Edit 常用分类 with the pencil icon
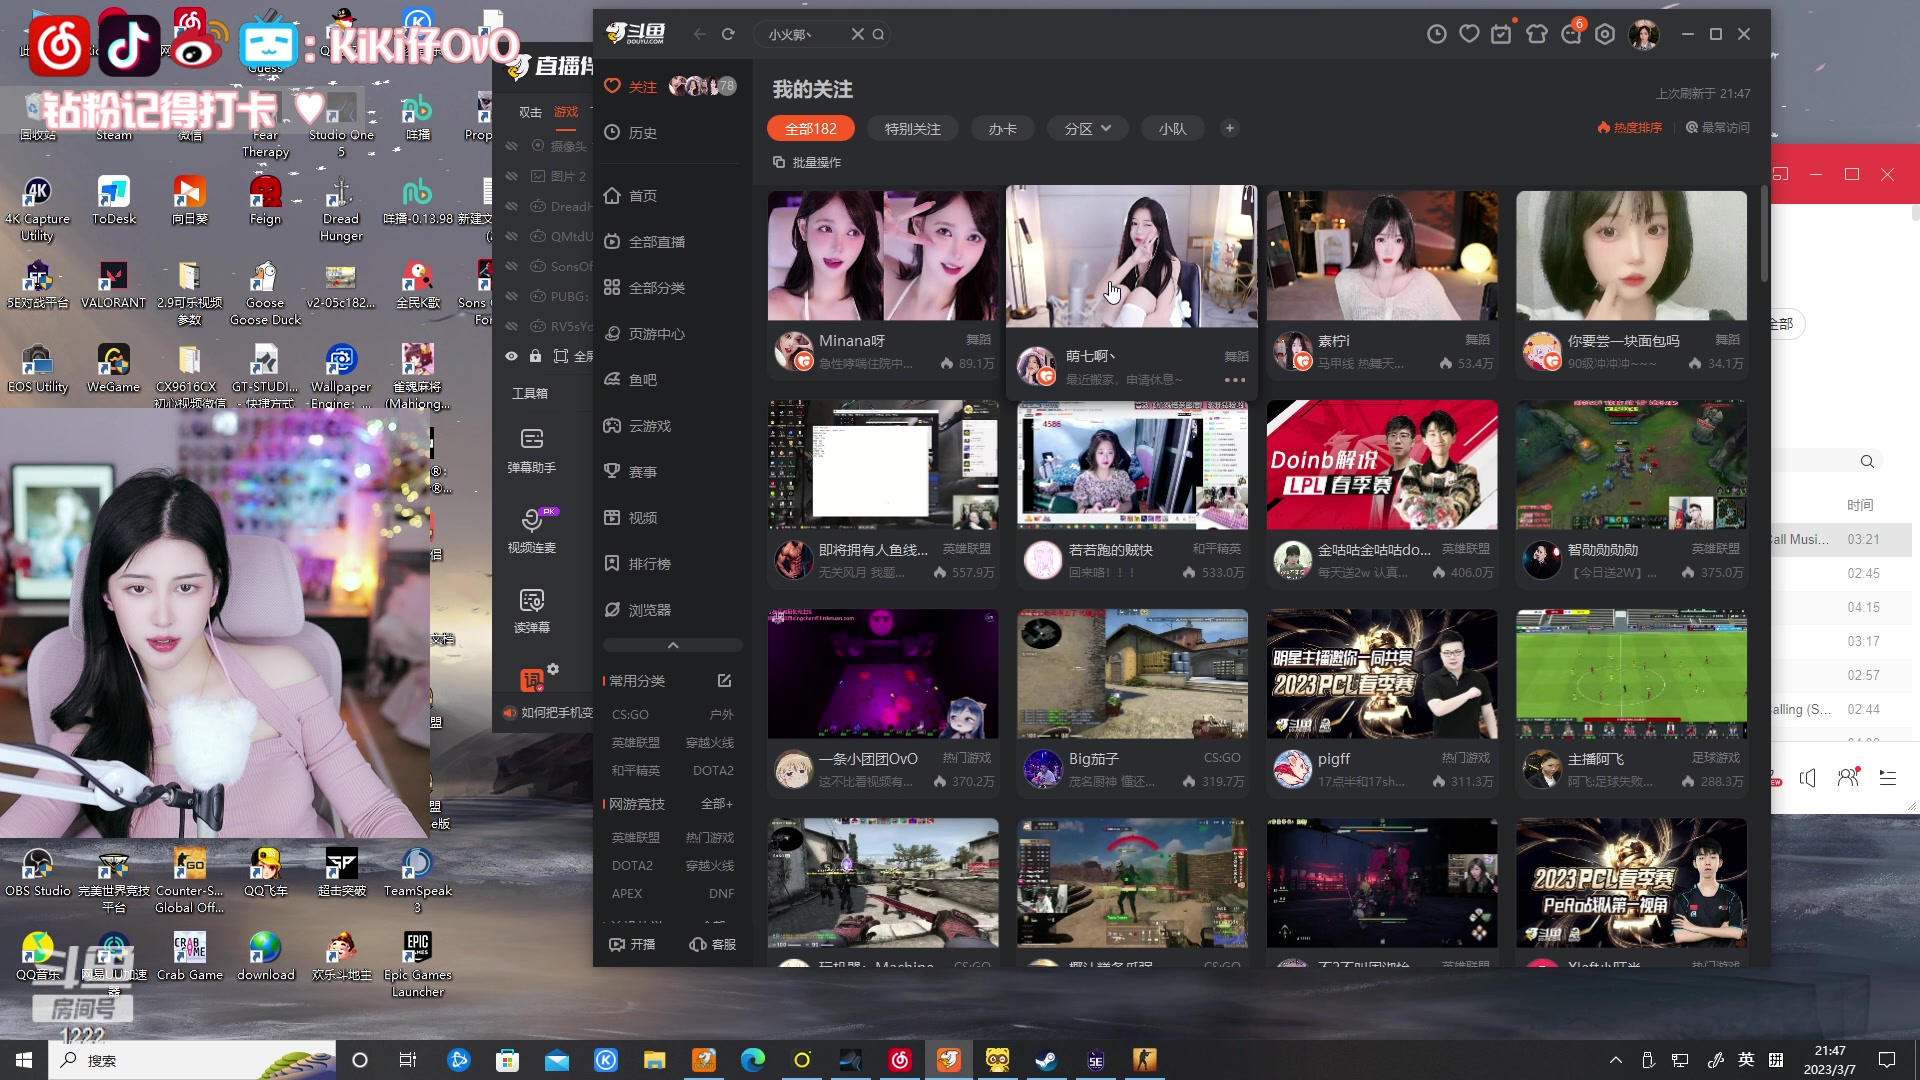The width and height of the screenshot is (1920, 1080). [724, 681]
